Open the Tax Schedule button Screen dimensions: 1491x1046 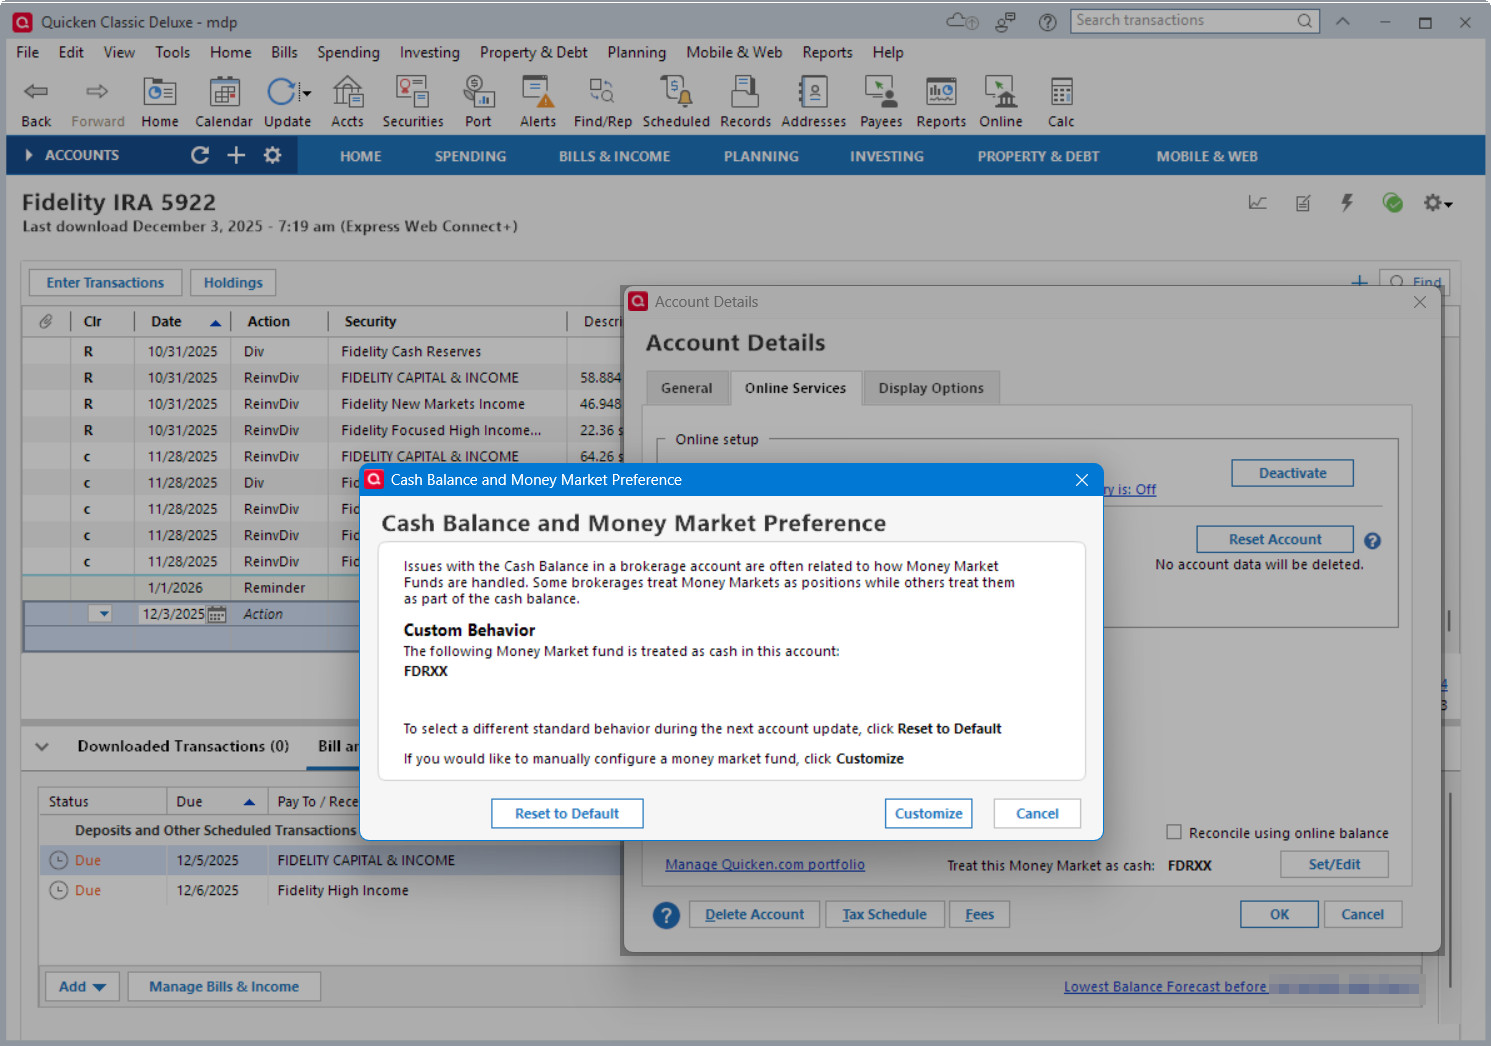click(x=884, y=914)
